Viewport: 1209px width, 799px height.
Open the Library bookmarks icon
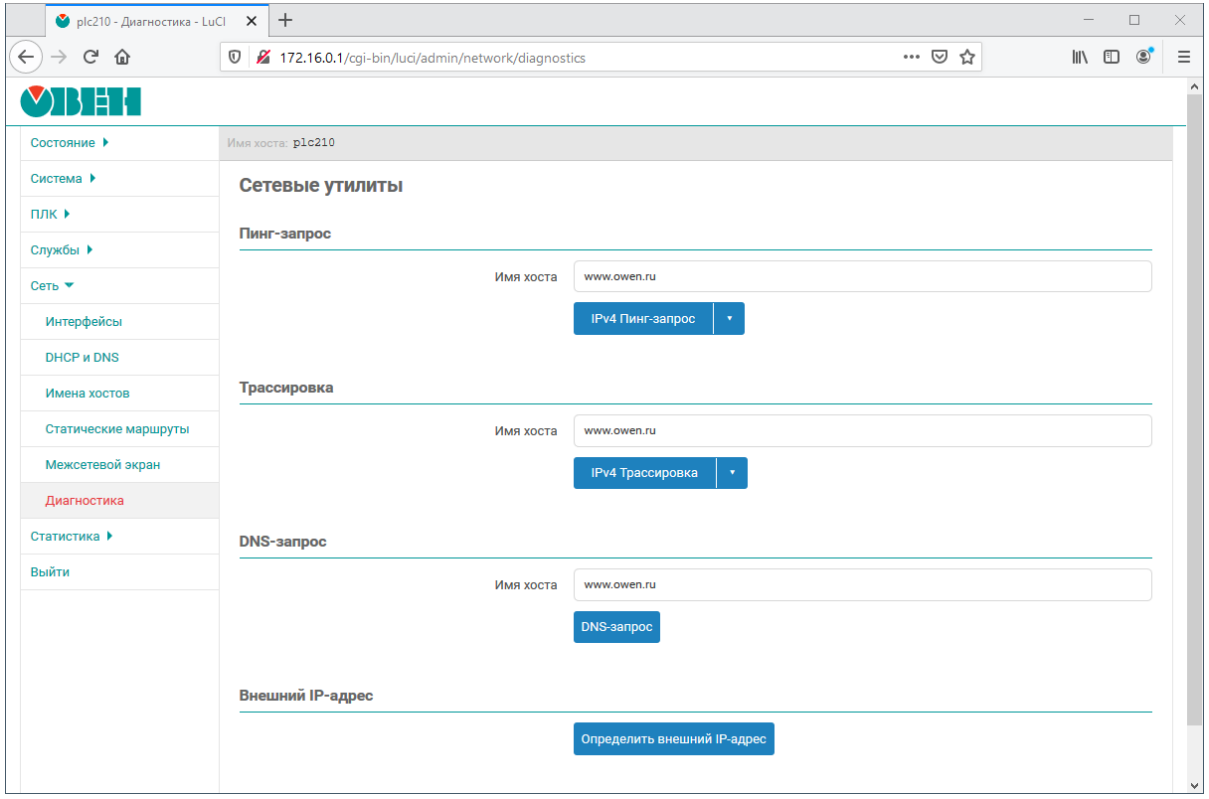point(1080,57)
